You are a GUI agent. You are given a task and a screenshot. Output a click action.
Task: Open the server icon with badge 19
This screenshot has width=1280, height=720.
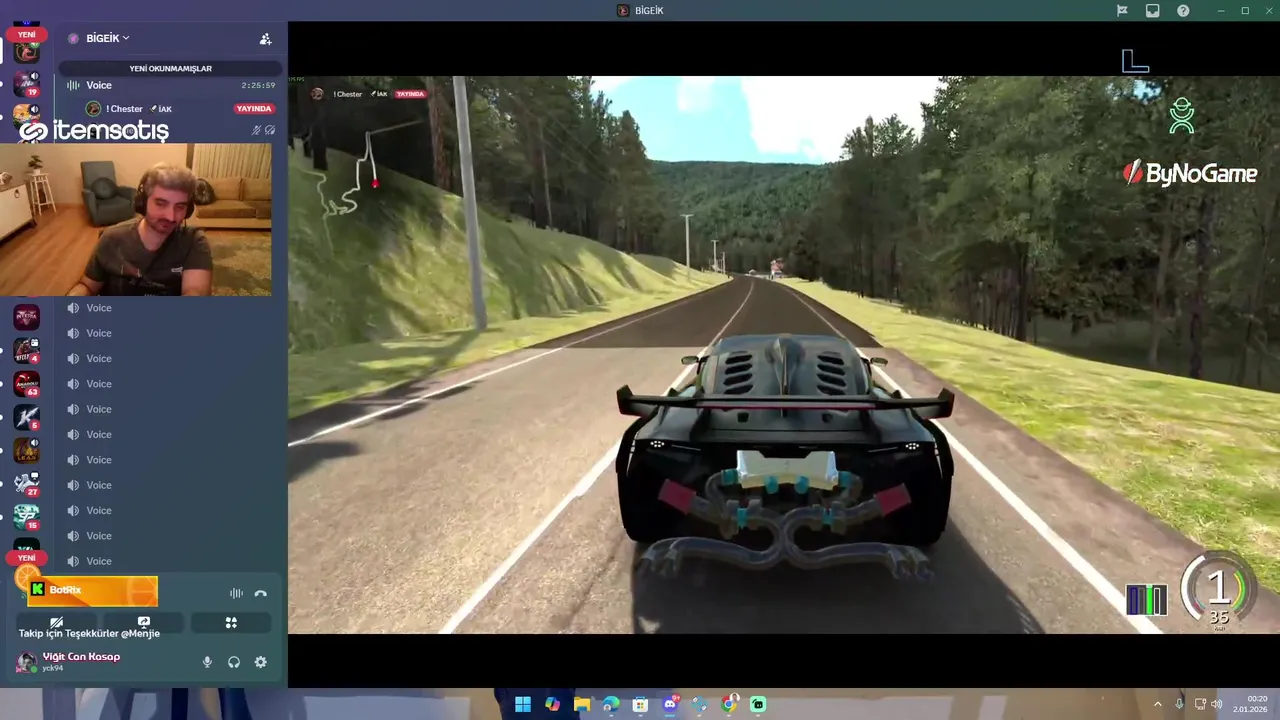click(26, 83)
